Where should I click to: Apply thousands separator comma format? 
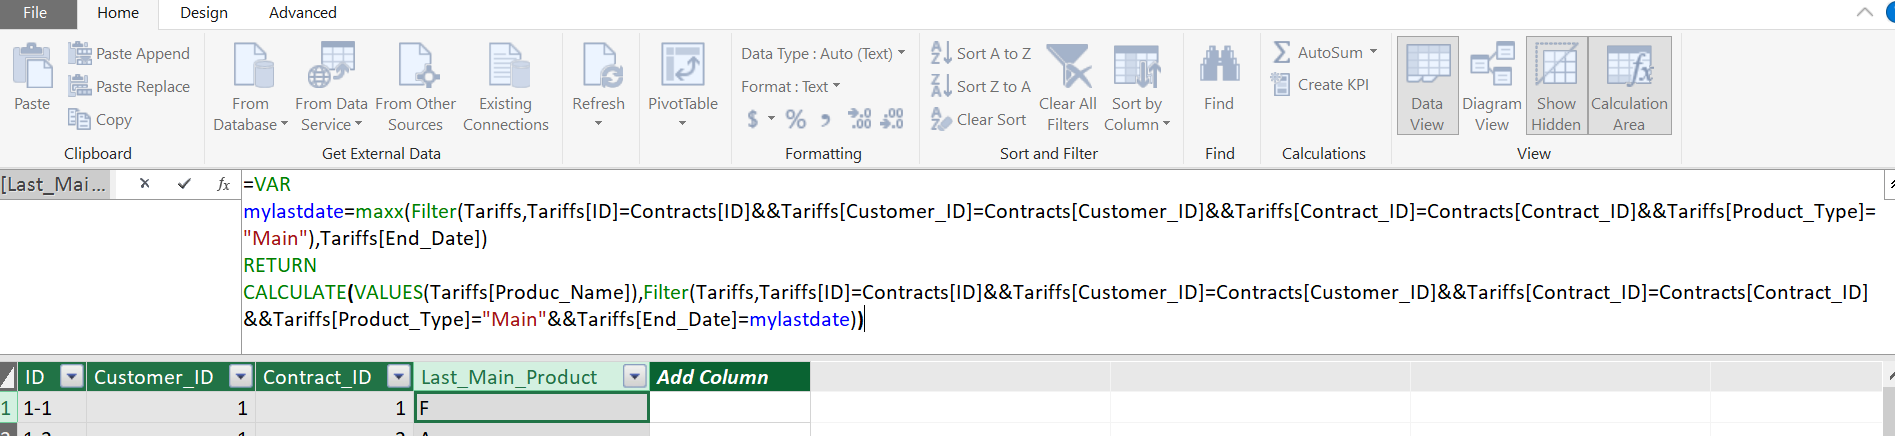pyautogui.click(x=826, y=119)
